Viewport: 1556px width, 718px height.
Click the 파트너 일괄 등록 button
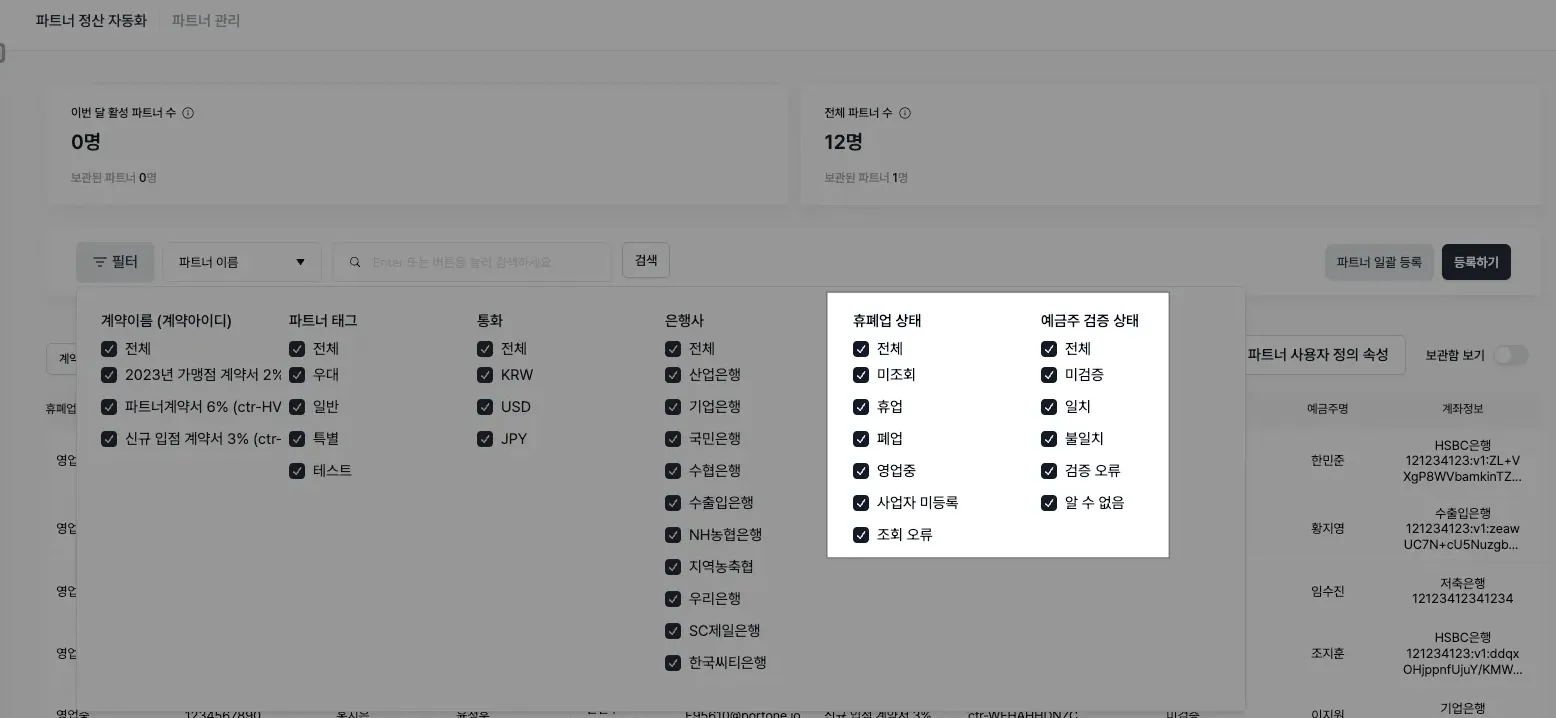[x=1379, y=261]
